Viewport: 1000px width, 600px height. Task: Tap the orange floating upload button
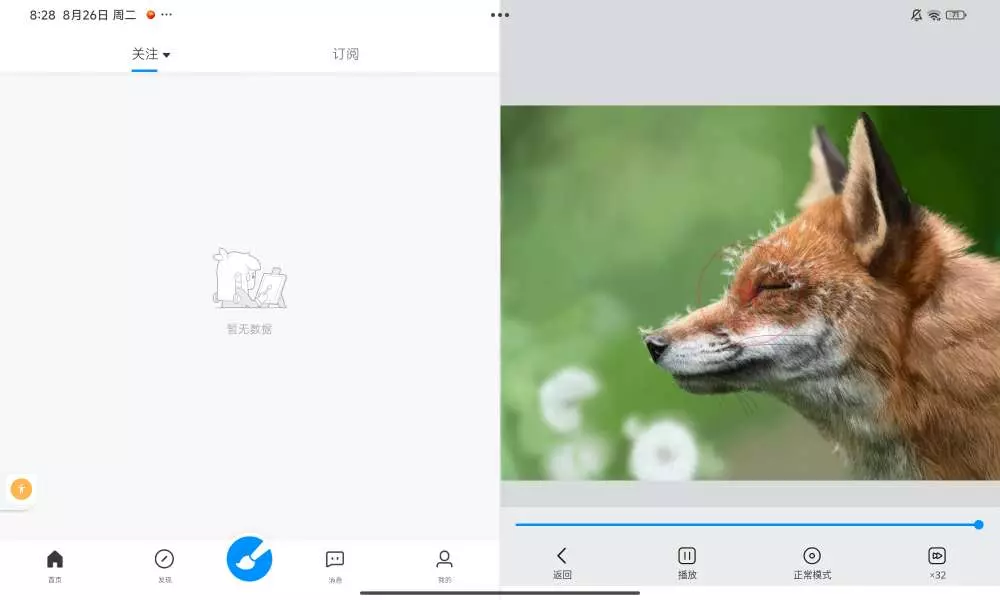click(x=21, y=489)
